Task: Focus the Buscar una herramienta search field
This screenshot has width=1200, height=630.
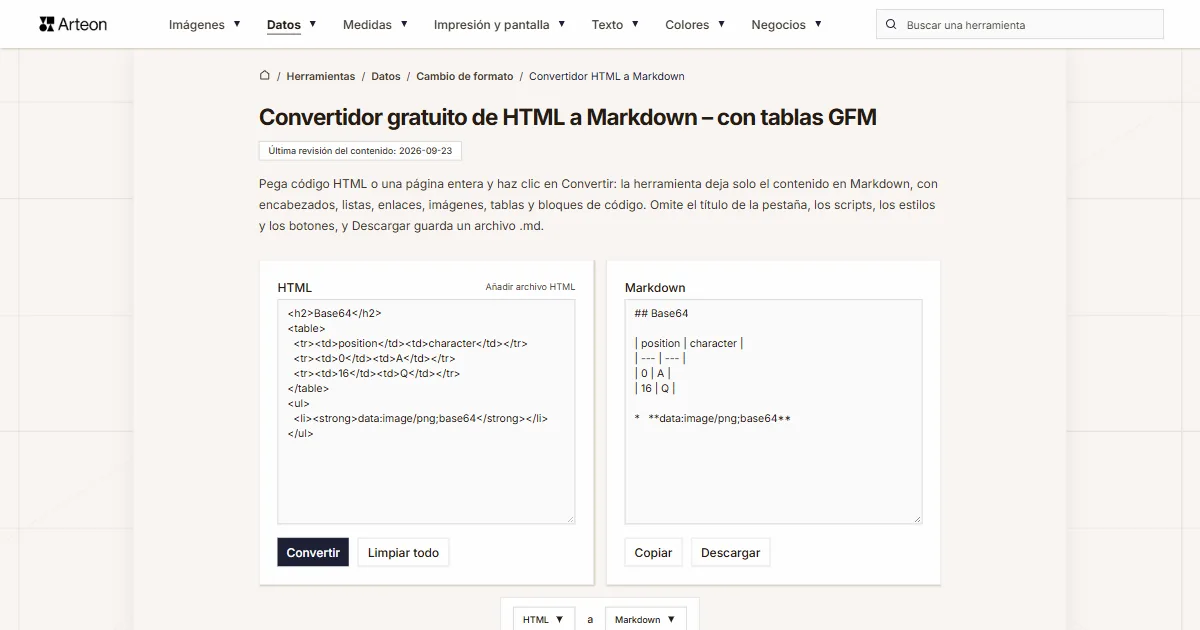Action: [x=1020, y=24]
